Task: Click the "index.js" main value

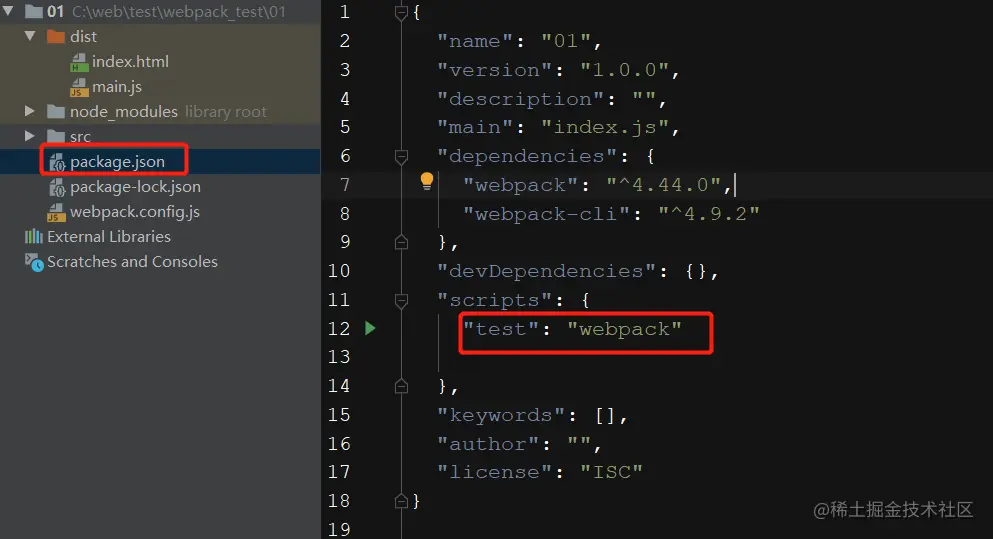Action: (x=605, y=127)
